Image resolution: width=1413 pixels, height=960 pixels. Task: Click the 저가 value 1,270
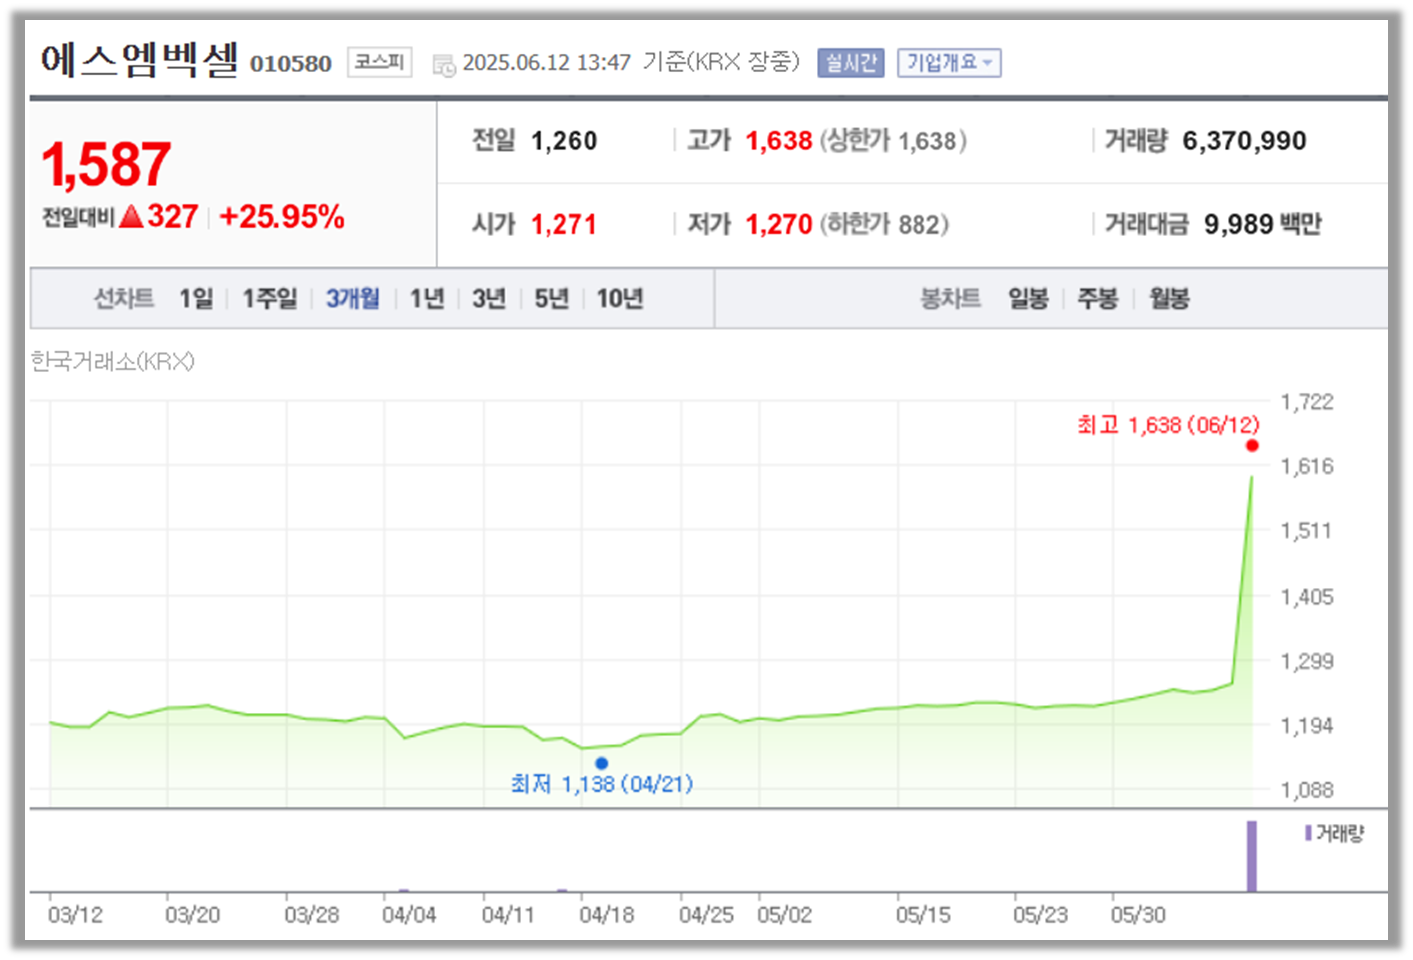(779, 224)
